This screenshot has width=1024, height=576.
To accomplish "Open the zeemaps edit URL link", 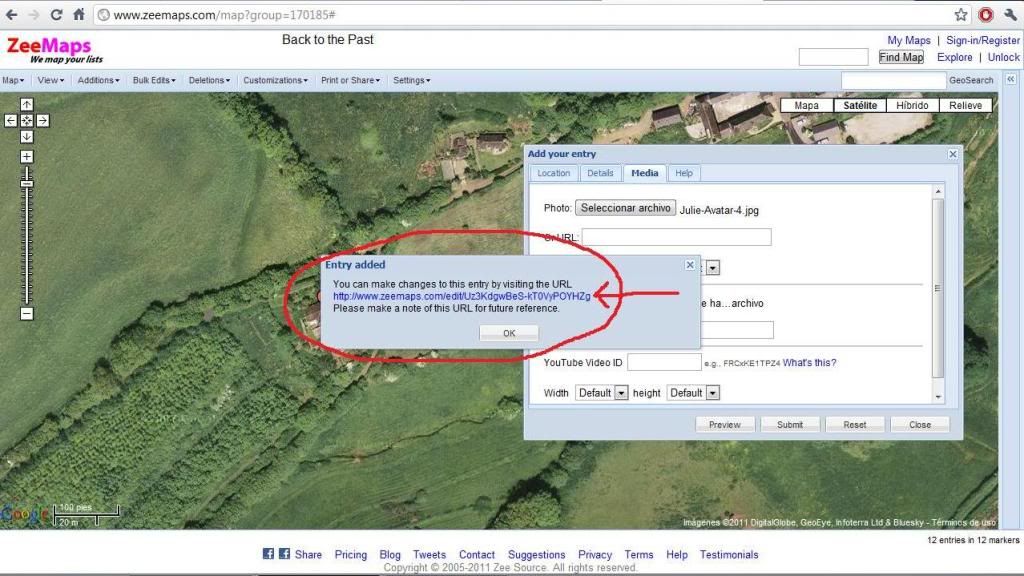I will 461,296.
